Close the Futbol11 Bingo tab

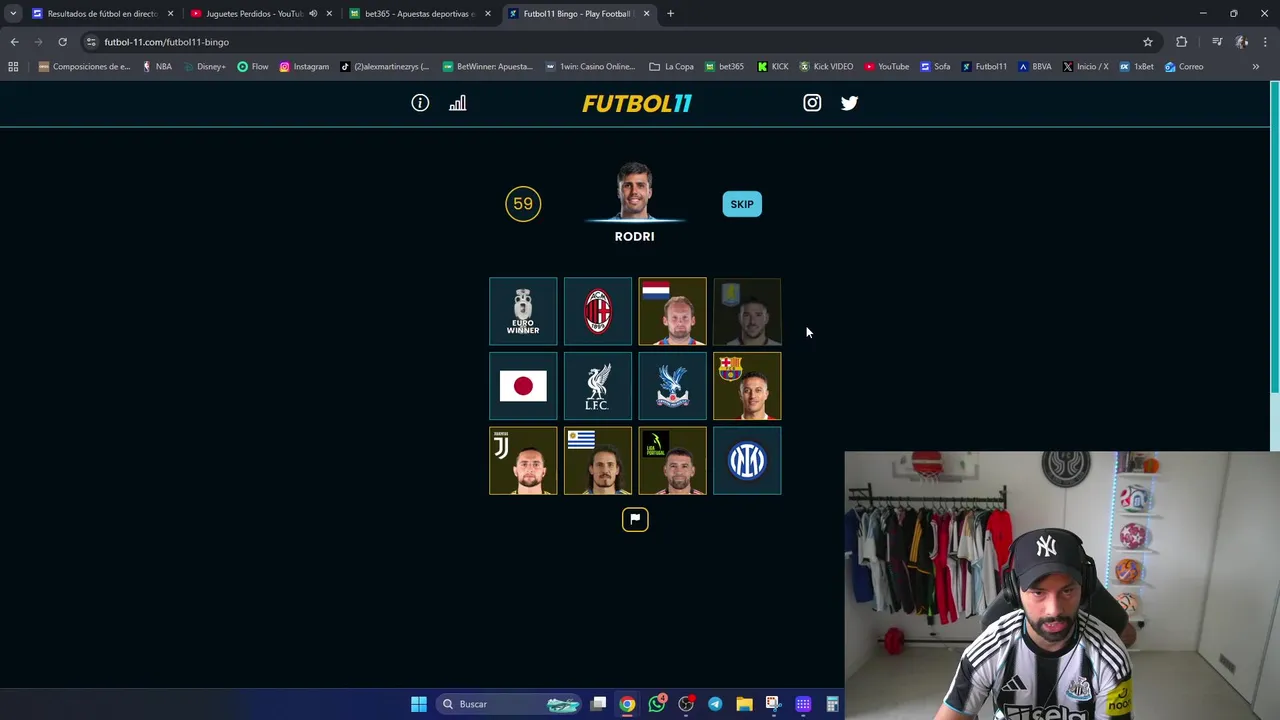[x=646, y=14]
